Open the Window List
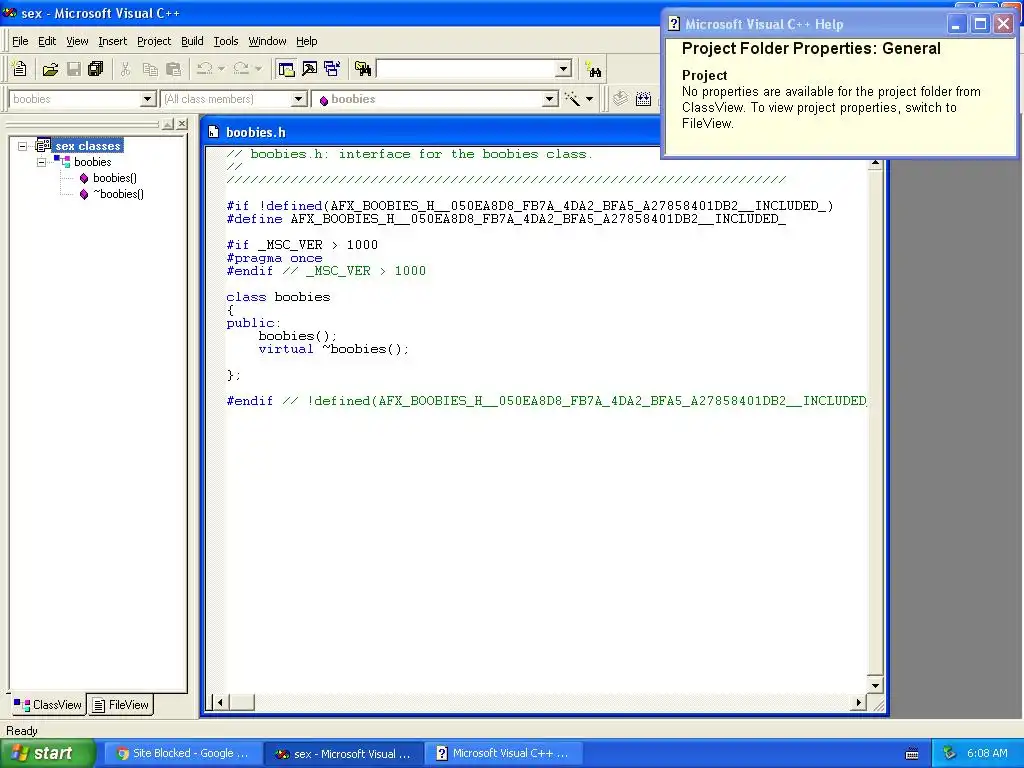1024x768 pixels. pos(332,69)
